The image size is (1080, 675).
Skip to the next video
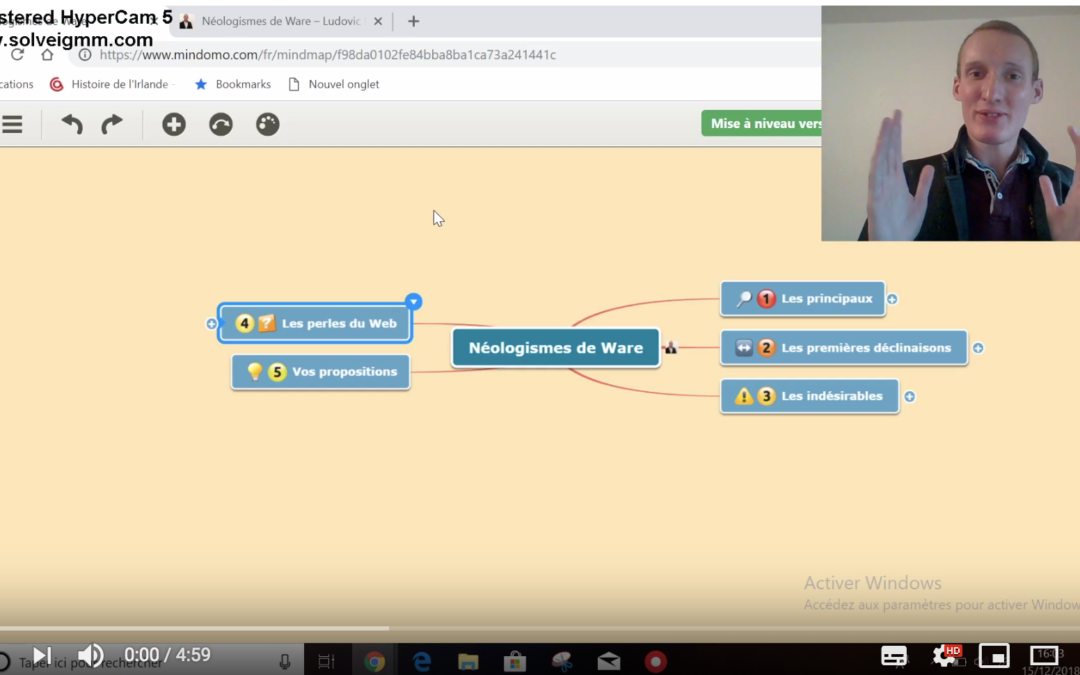click(x=42, y=656)
